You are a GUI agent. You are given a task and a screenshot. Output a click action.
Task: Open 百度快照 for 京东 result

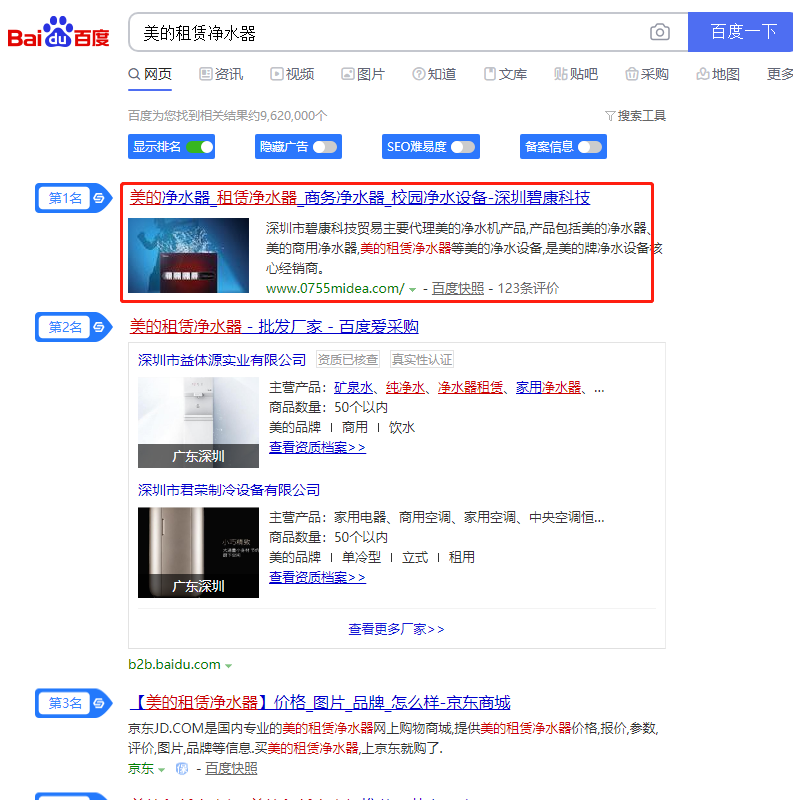pos(231,769)
